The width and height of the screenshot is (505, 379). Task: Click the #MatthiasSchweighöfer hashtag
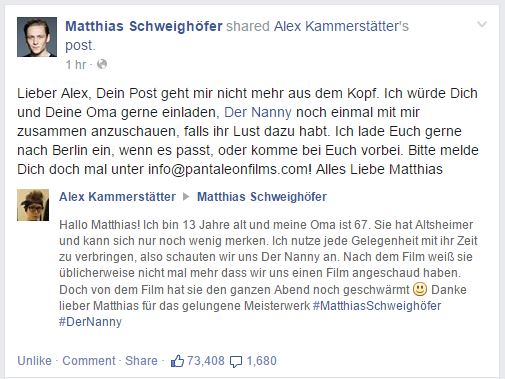click(377, 306)
